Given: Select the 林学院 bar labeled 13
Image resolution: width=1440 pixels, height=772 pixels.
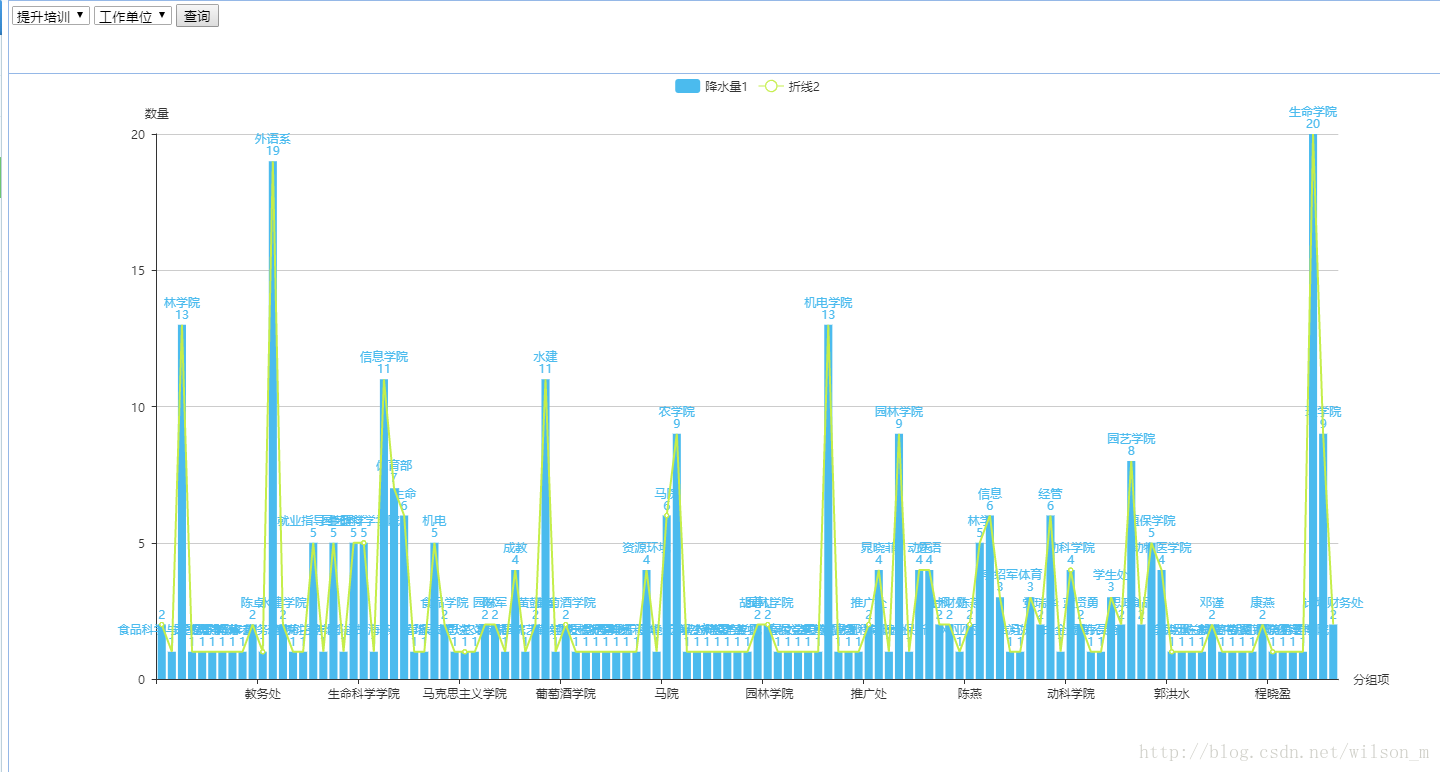Looking at the screenshot, I should coord(182,502).
